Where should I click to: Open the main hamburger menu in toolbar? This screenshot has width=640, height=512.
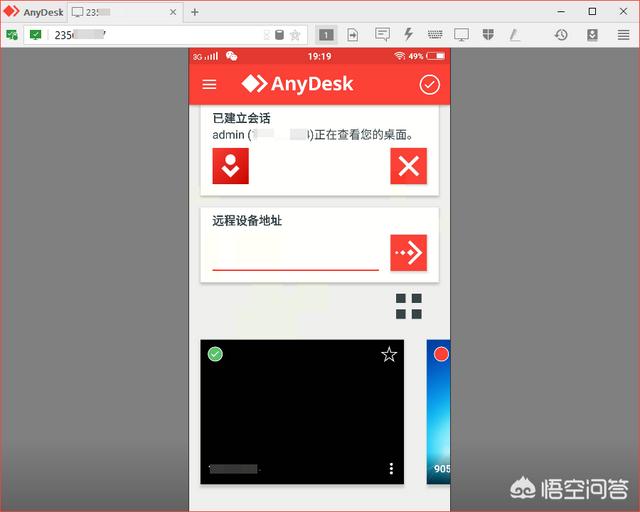(623, 35)
